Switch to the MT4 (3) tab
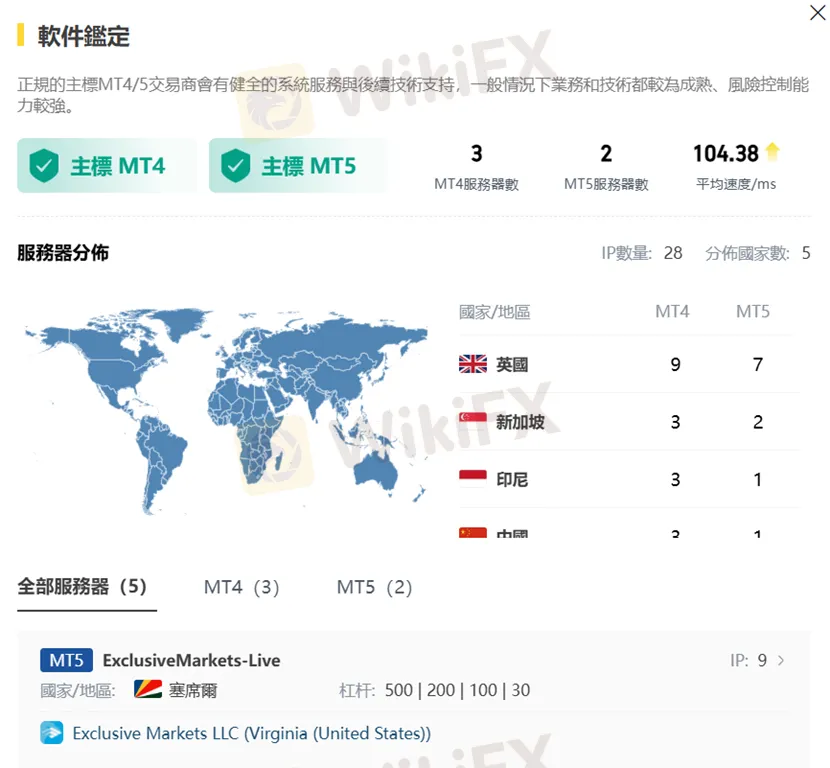Screen dimensions: 830x768 [242, 587]
